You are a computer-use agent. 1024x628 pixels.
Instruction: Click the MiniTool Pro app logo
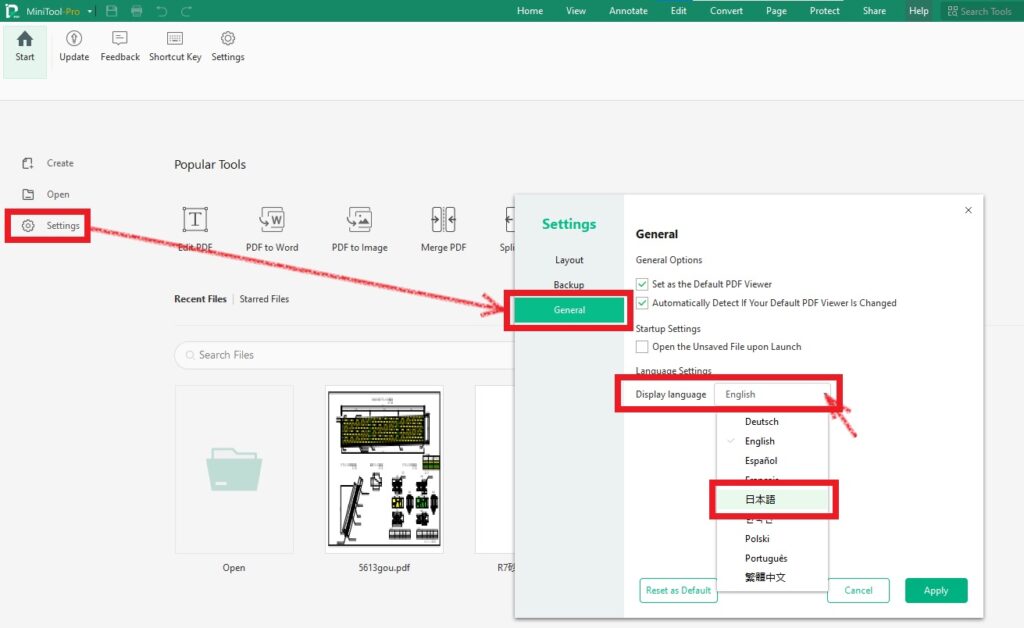pyautogui.click(x=12, y=11)
